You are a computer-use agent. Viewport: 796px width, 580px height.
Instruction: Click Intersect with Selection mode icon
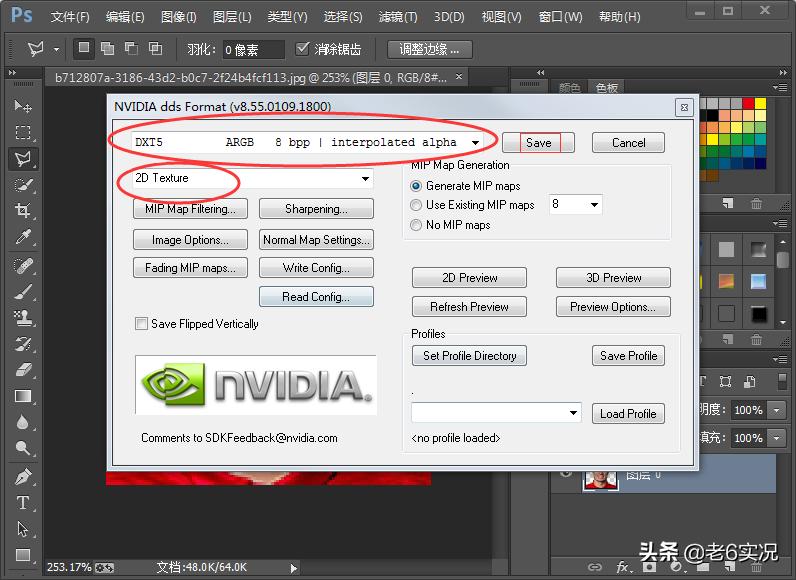point(155,48)
